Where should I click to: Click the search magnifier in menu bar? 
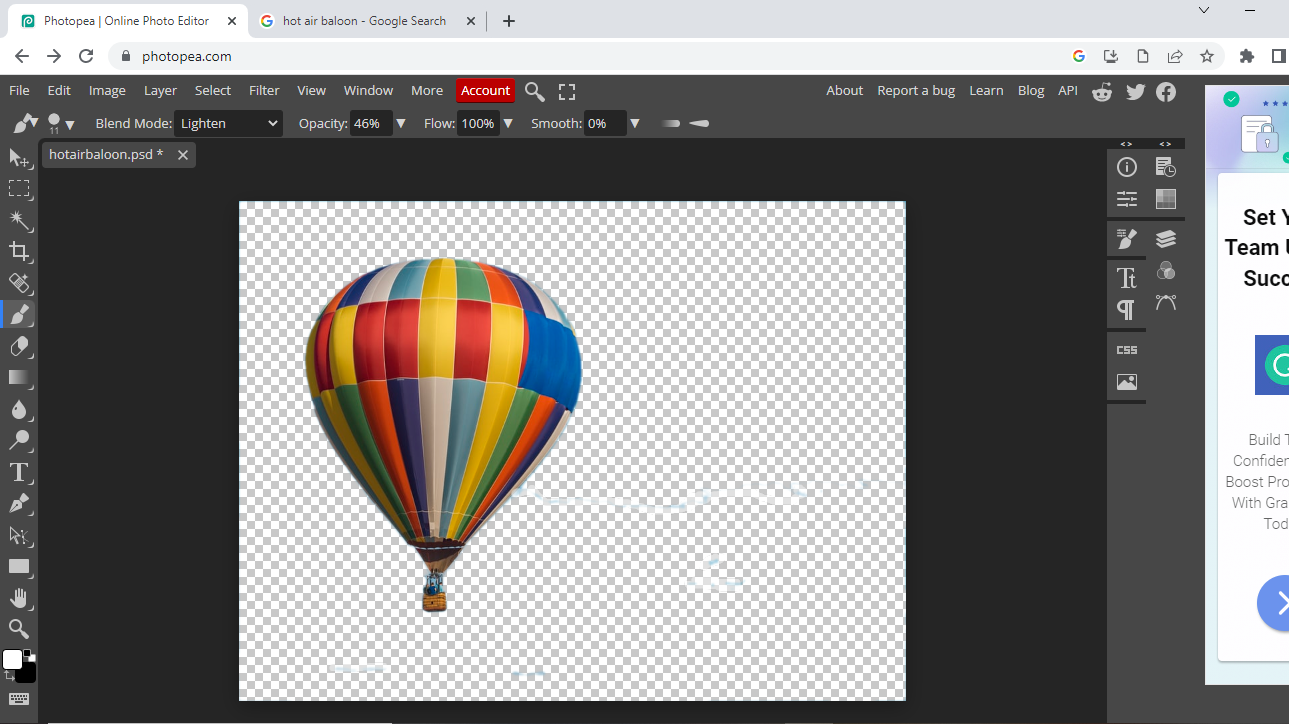pyautogui.click(x=535, y=91)
